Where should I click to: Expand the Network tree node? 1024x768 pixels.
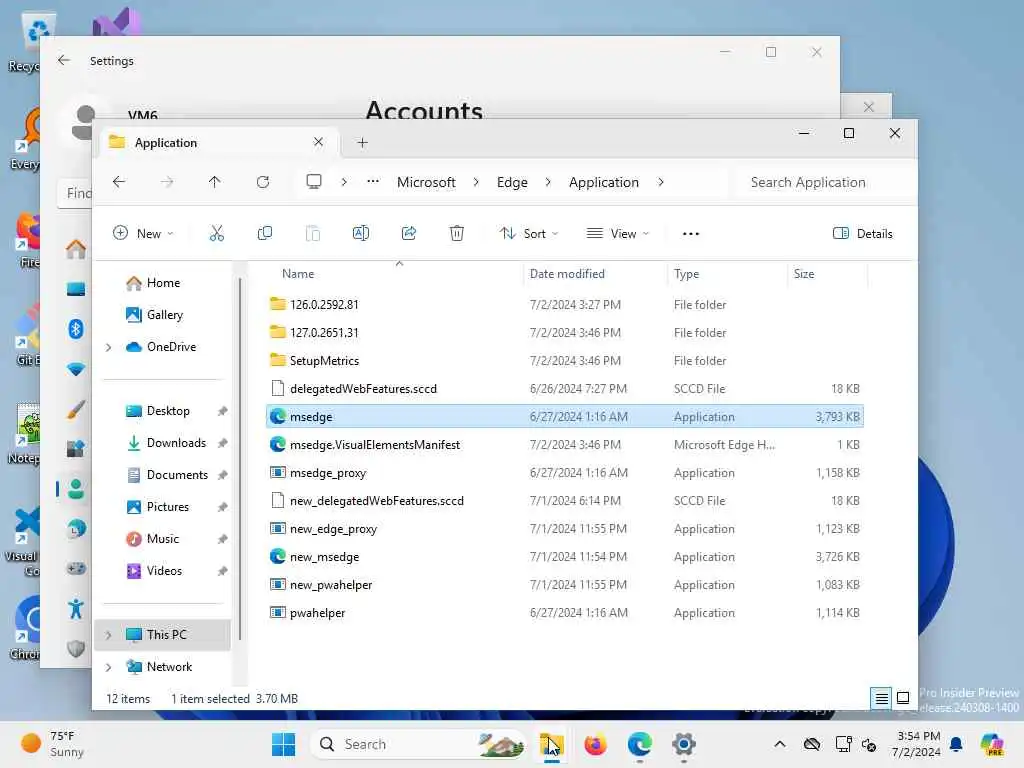point(108,667)
